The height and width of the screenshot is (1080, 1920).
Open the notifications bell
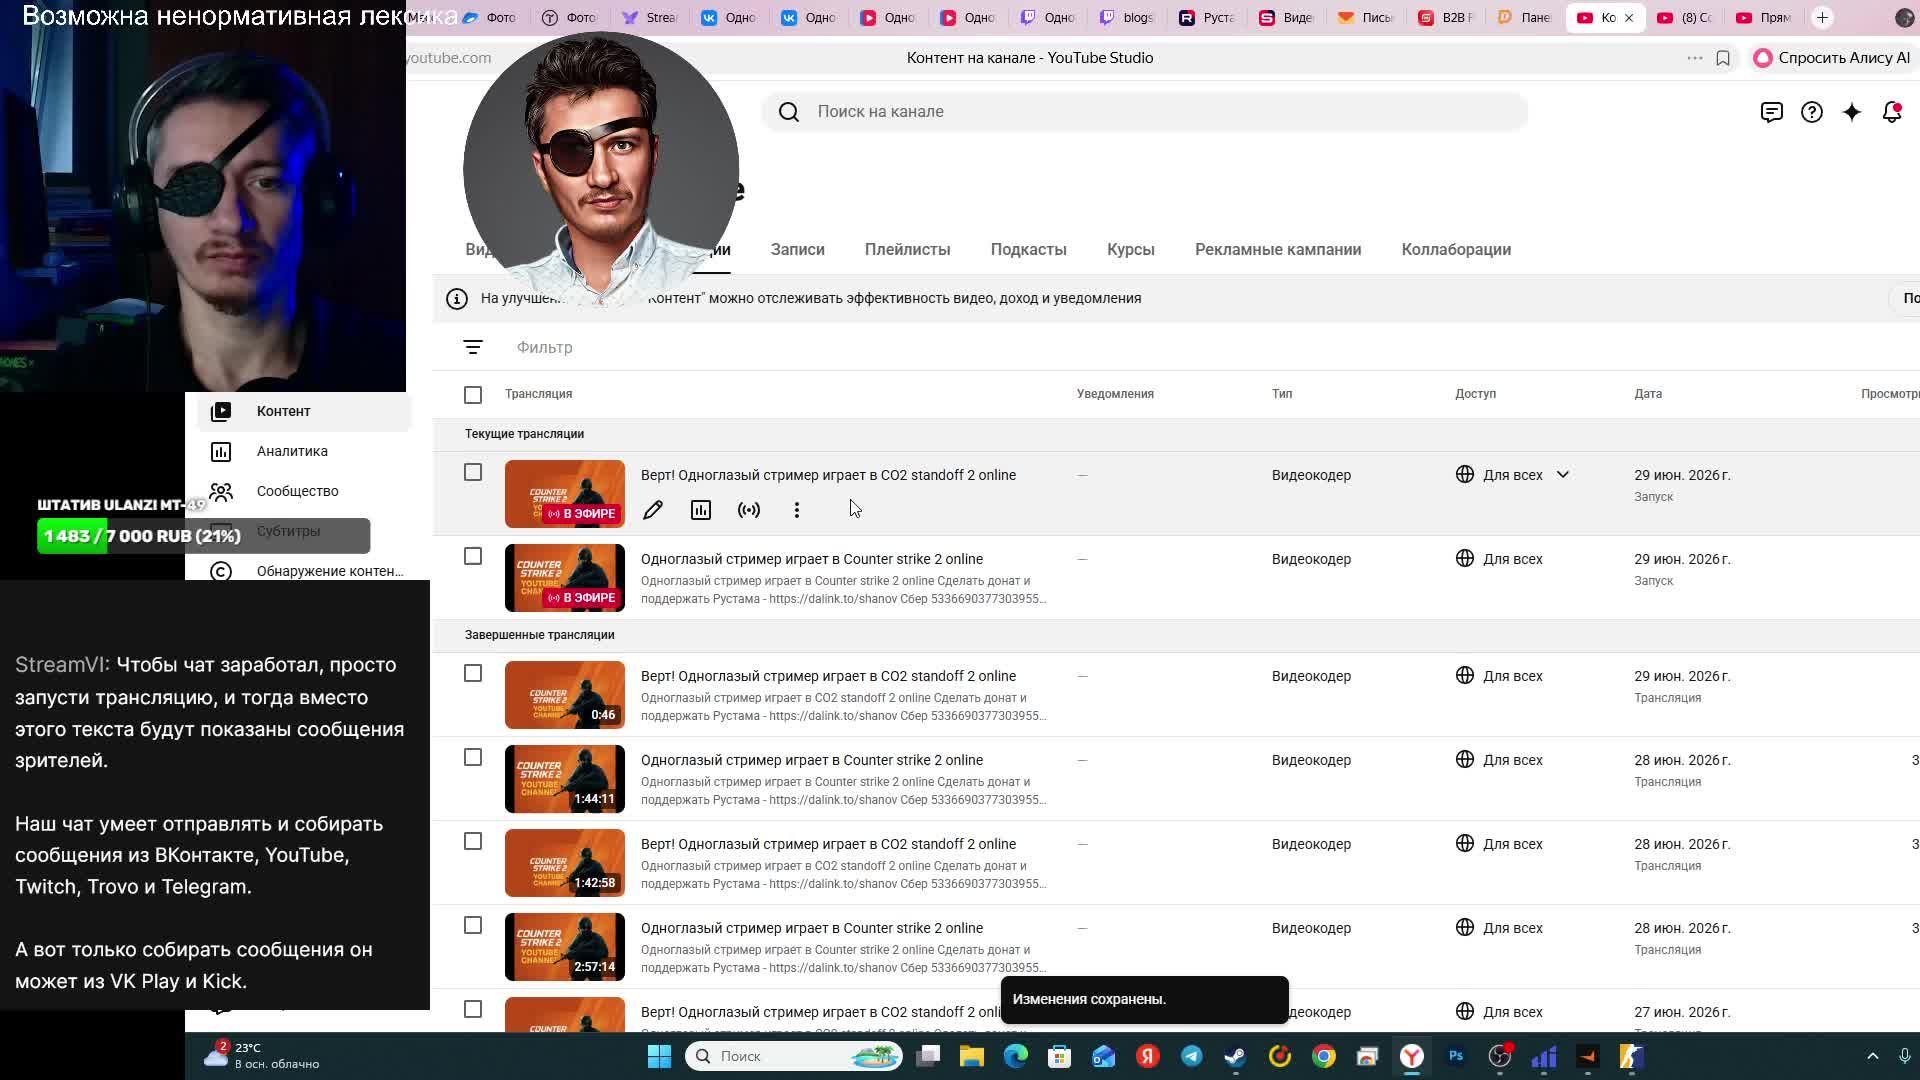tap(1892, 112)
